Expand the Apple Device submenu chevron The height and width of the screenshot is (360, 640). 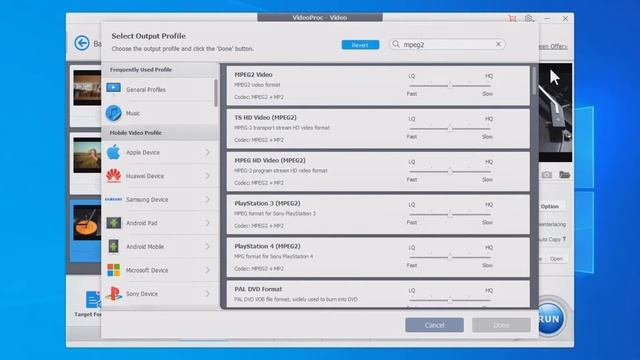[208, 152]
